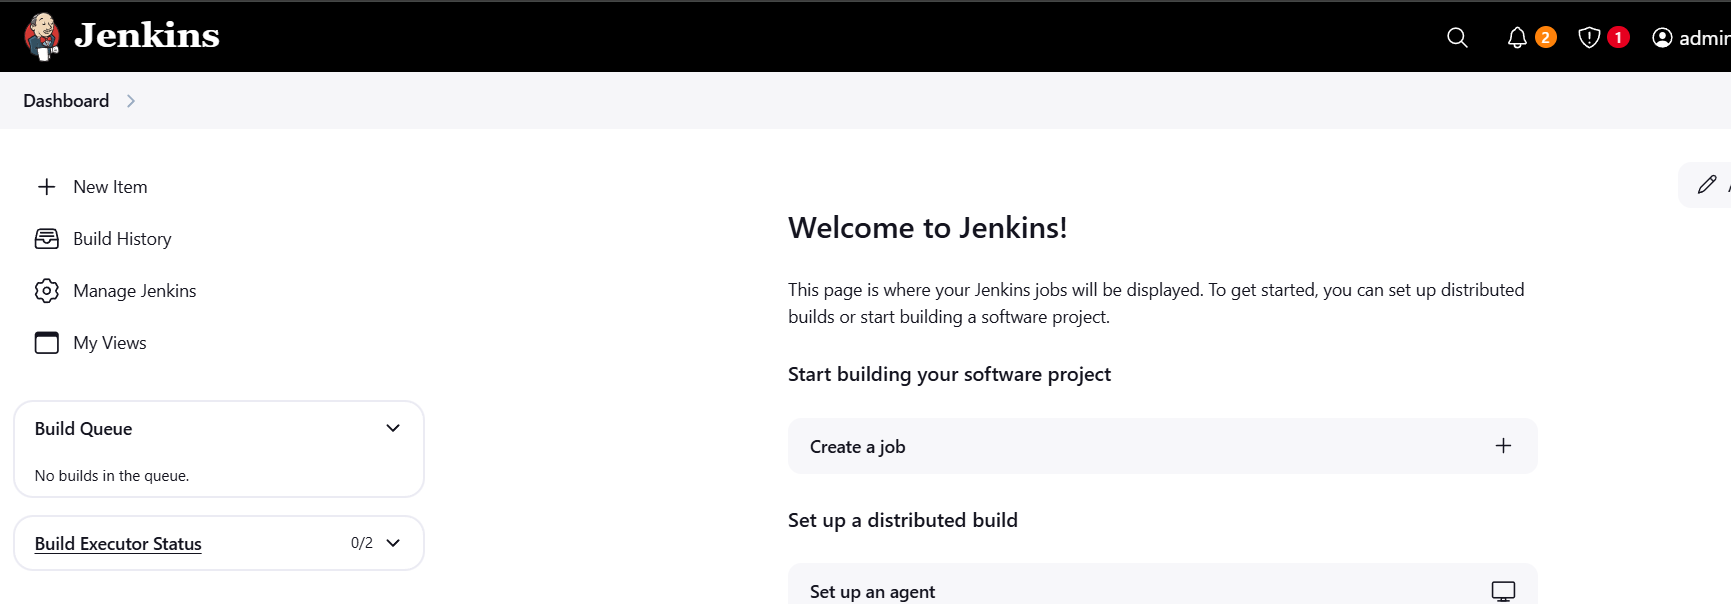Viewport: 1731px width, 604px height.
Task: Click the Build History tray icon
Action: (46, 239)
